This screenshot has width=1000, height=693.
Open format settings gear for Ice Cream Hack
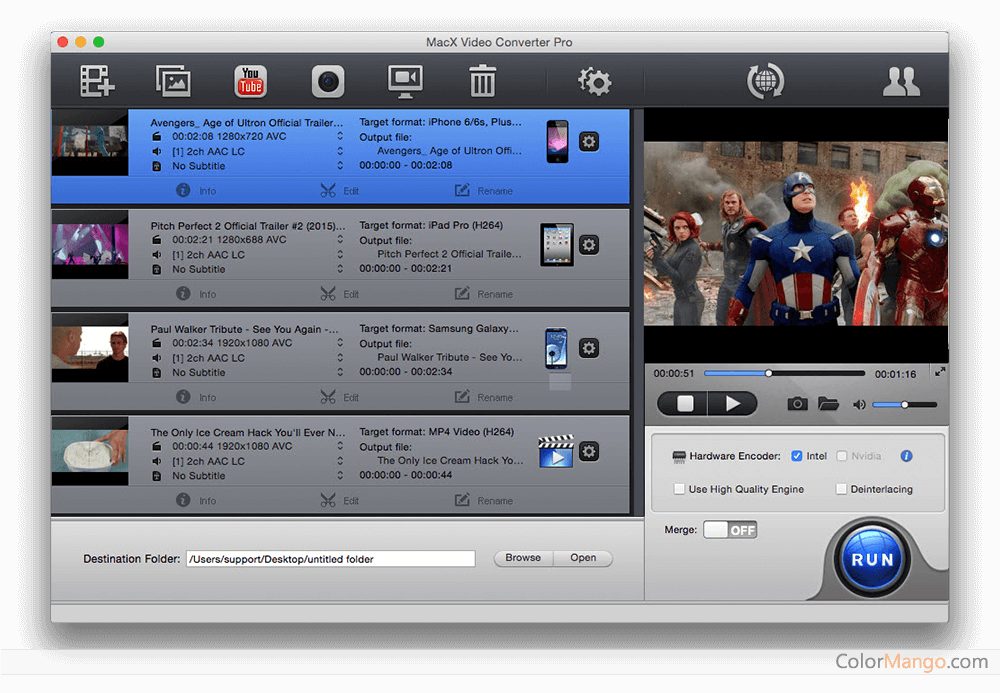click(589, 451)
